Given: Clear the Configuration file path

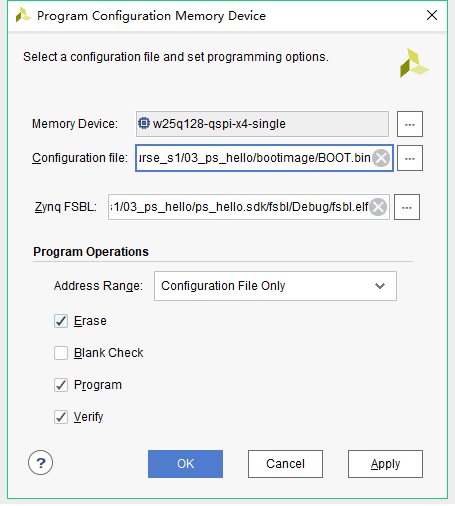Looking at the screenshot, I should coord(381,158).
